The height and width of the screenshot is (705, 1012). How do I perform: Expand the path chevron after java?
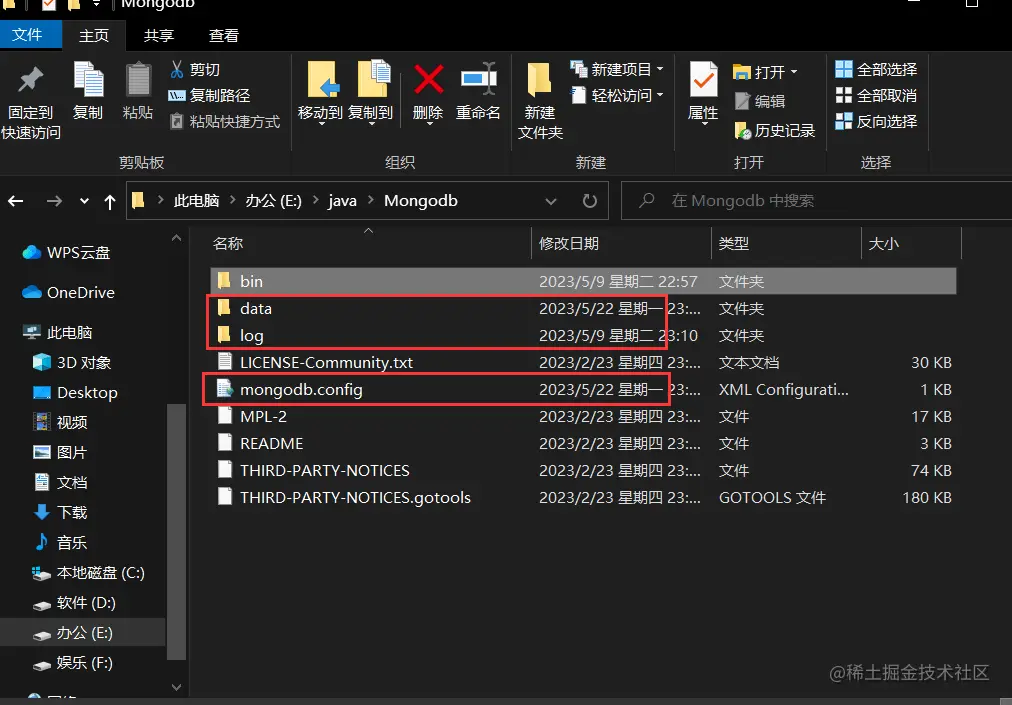[370, 201]
